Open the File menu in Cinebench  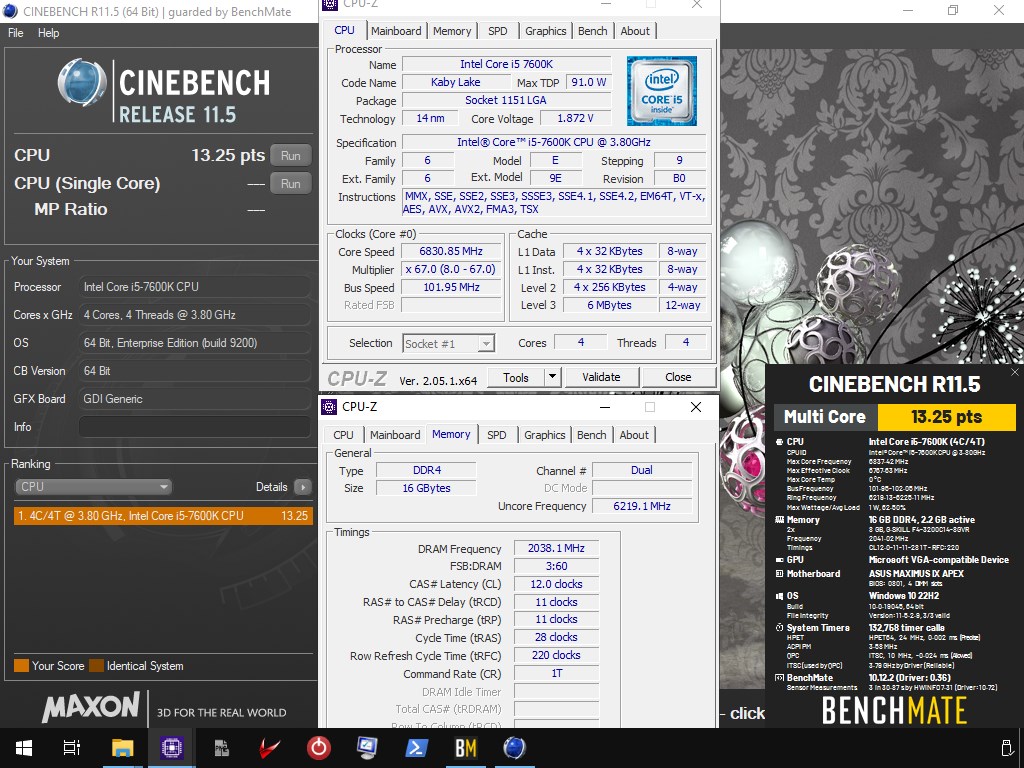(16, 33)
